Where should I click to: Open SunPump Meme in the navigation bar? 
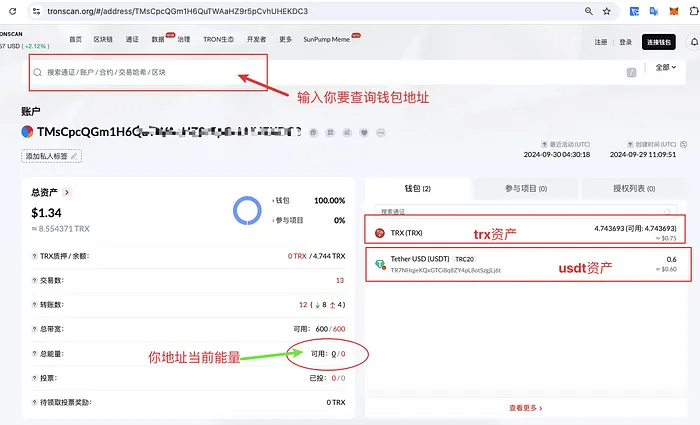(327, 39)
